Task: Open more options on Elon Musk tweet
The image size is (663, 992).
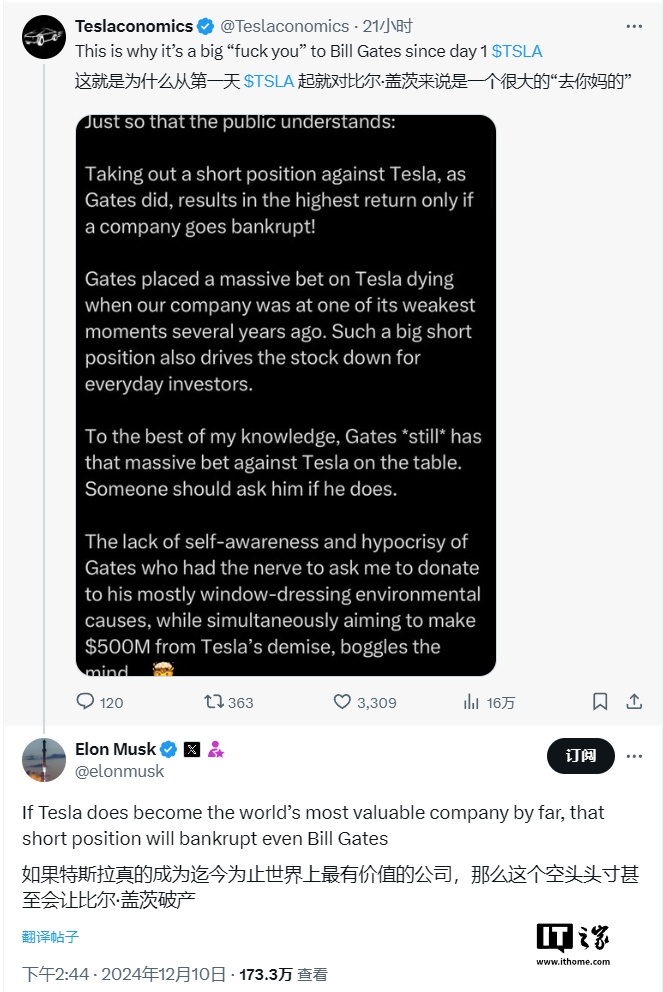Action: (634, 756)
